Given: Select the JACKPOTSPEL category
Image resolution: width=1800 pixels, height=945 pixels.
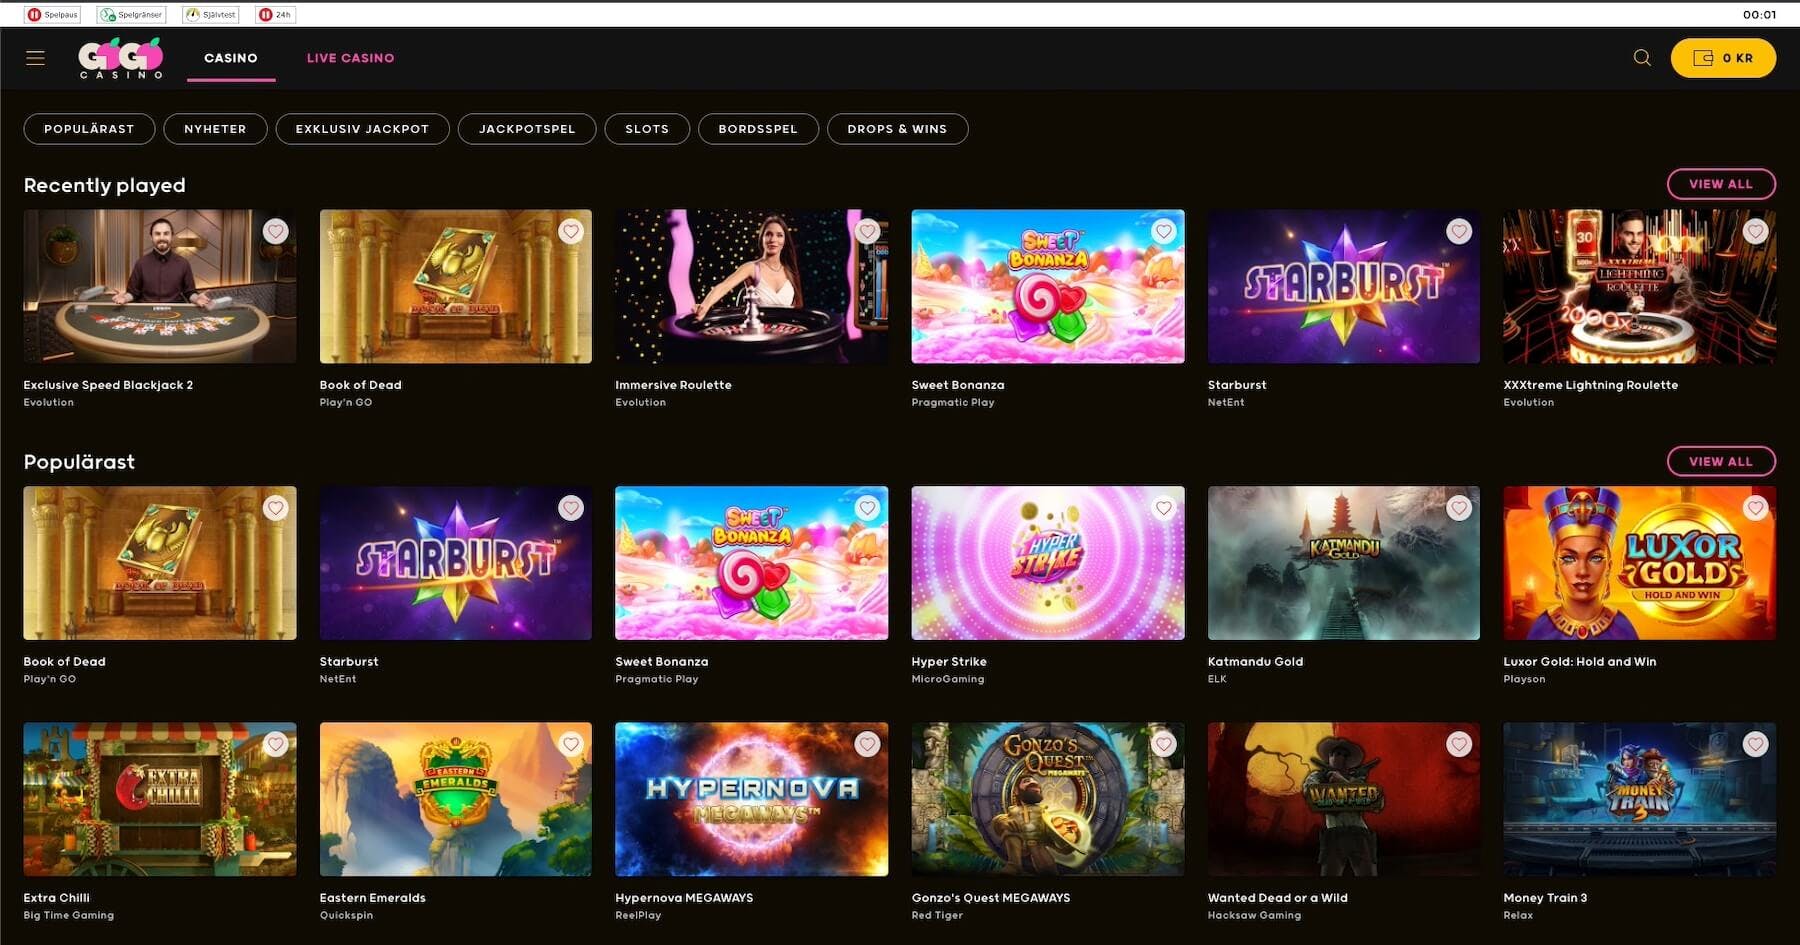Looking at the screenshot, I should pyautogui.click(x=527, y=129).
